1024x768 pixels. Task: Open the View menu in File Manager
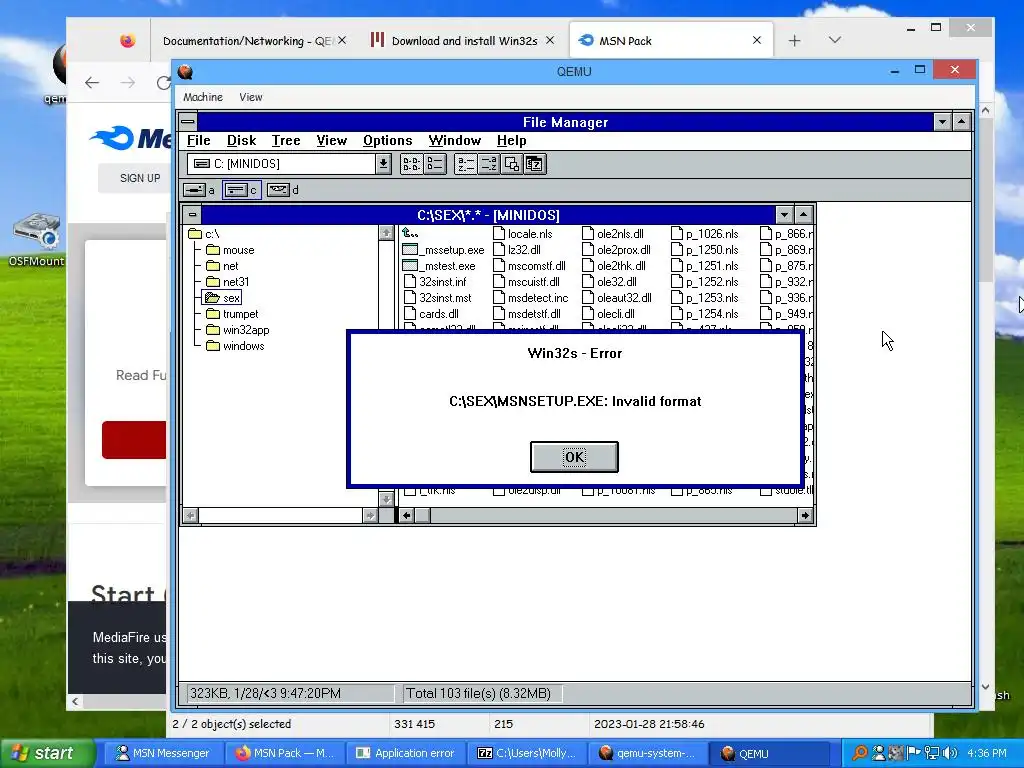[x=331, y=140]
